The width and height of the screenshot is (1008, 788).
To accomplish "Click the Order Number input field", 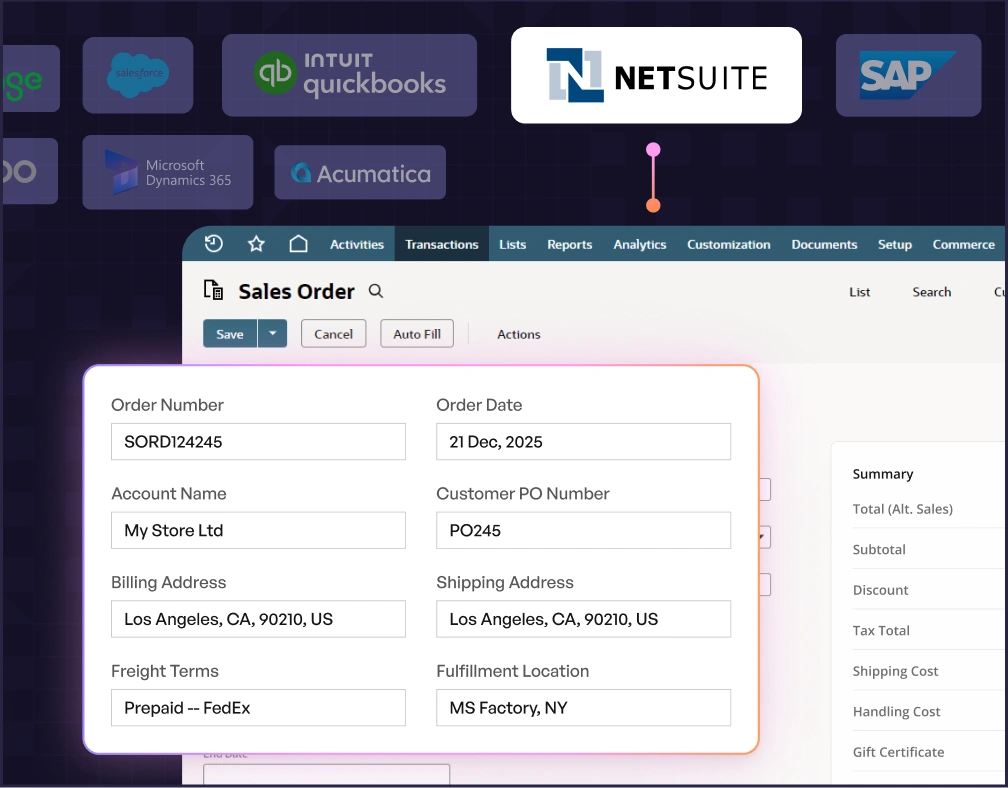I will point(258,442).
